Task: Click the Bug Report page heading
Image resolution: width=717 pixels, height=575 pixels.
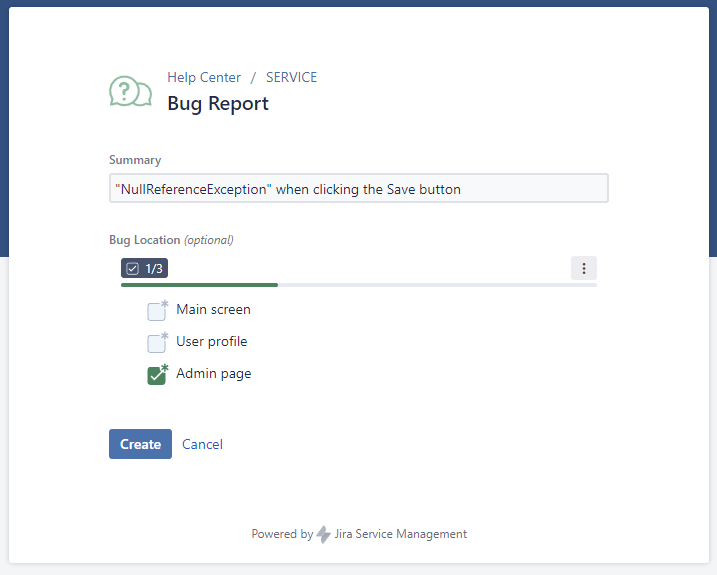Action: coord(217,103)
